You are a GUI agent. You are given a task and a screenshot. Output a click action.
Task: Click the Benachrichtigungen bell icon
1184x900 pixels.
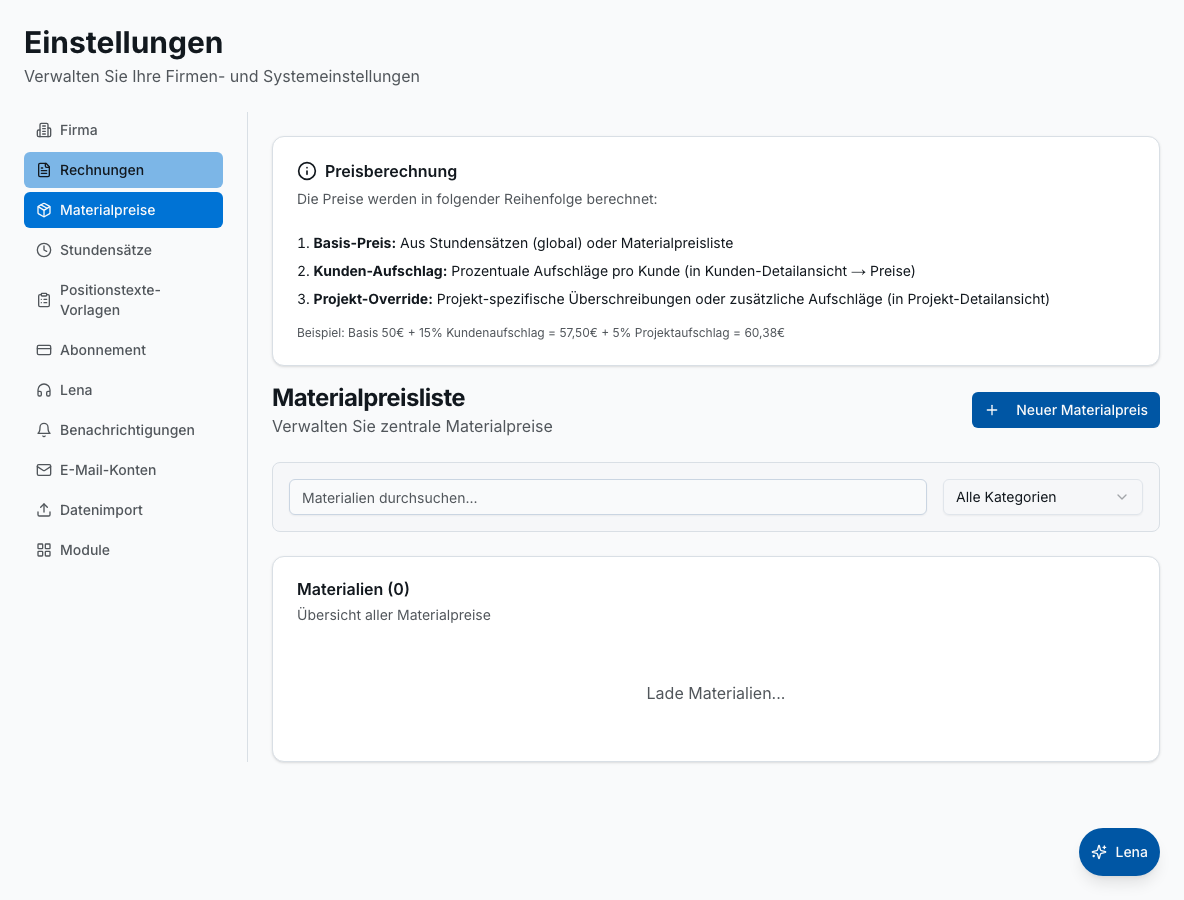click(x=44, y=430)
